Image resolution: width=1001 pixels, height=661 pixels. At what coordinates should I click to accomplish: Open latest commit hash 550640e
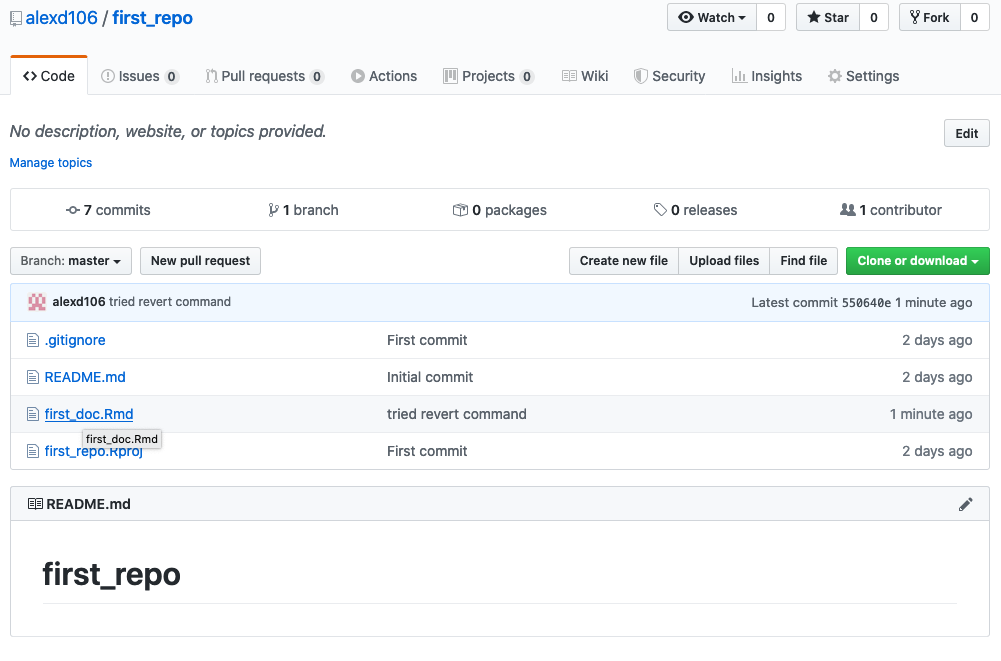point(866,302)
